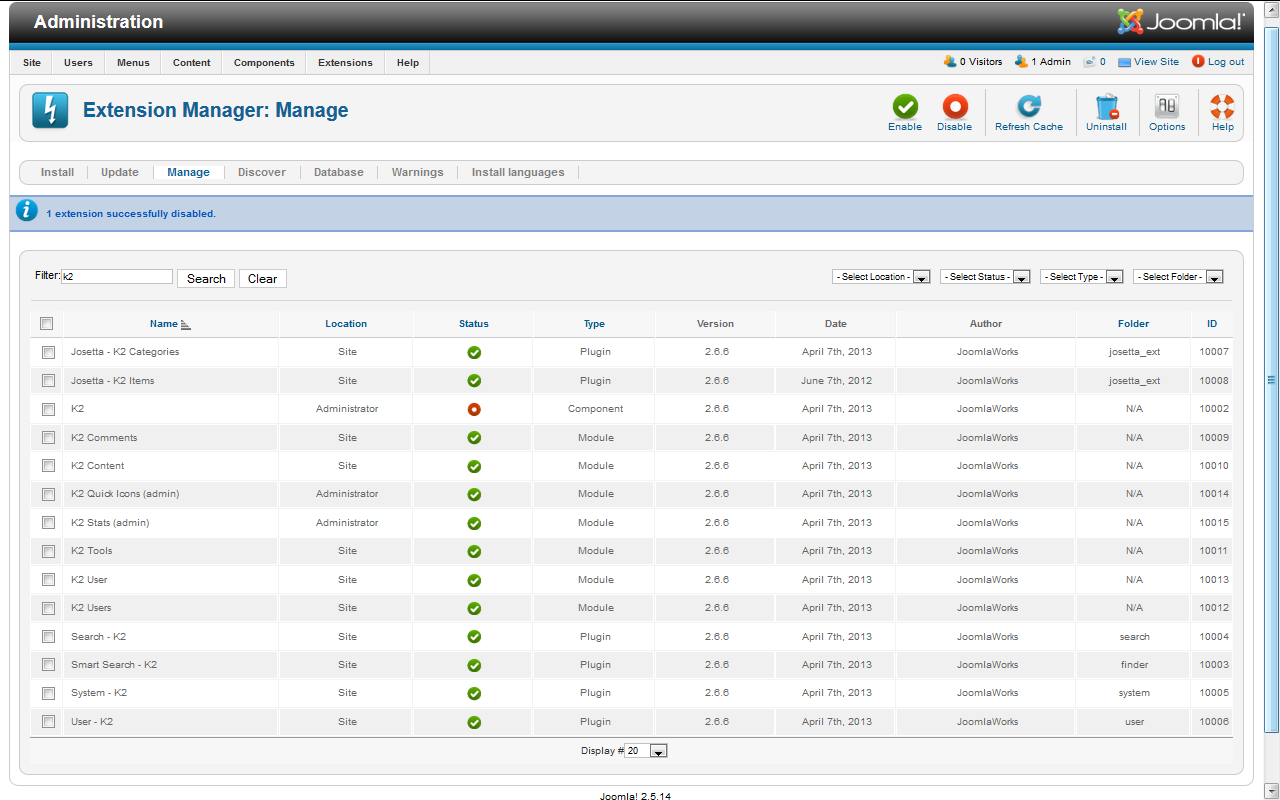Switch to the Warnings tab
Image resolution: width=1280 pixels, height=800 pixels.
pos(417,172)
